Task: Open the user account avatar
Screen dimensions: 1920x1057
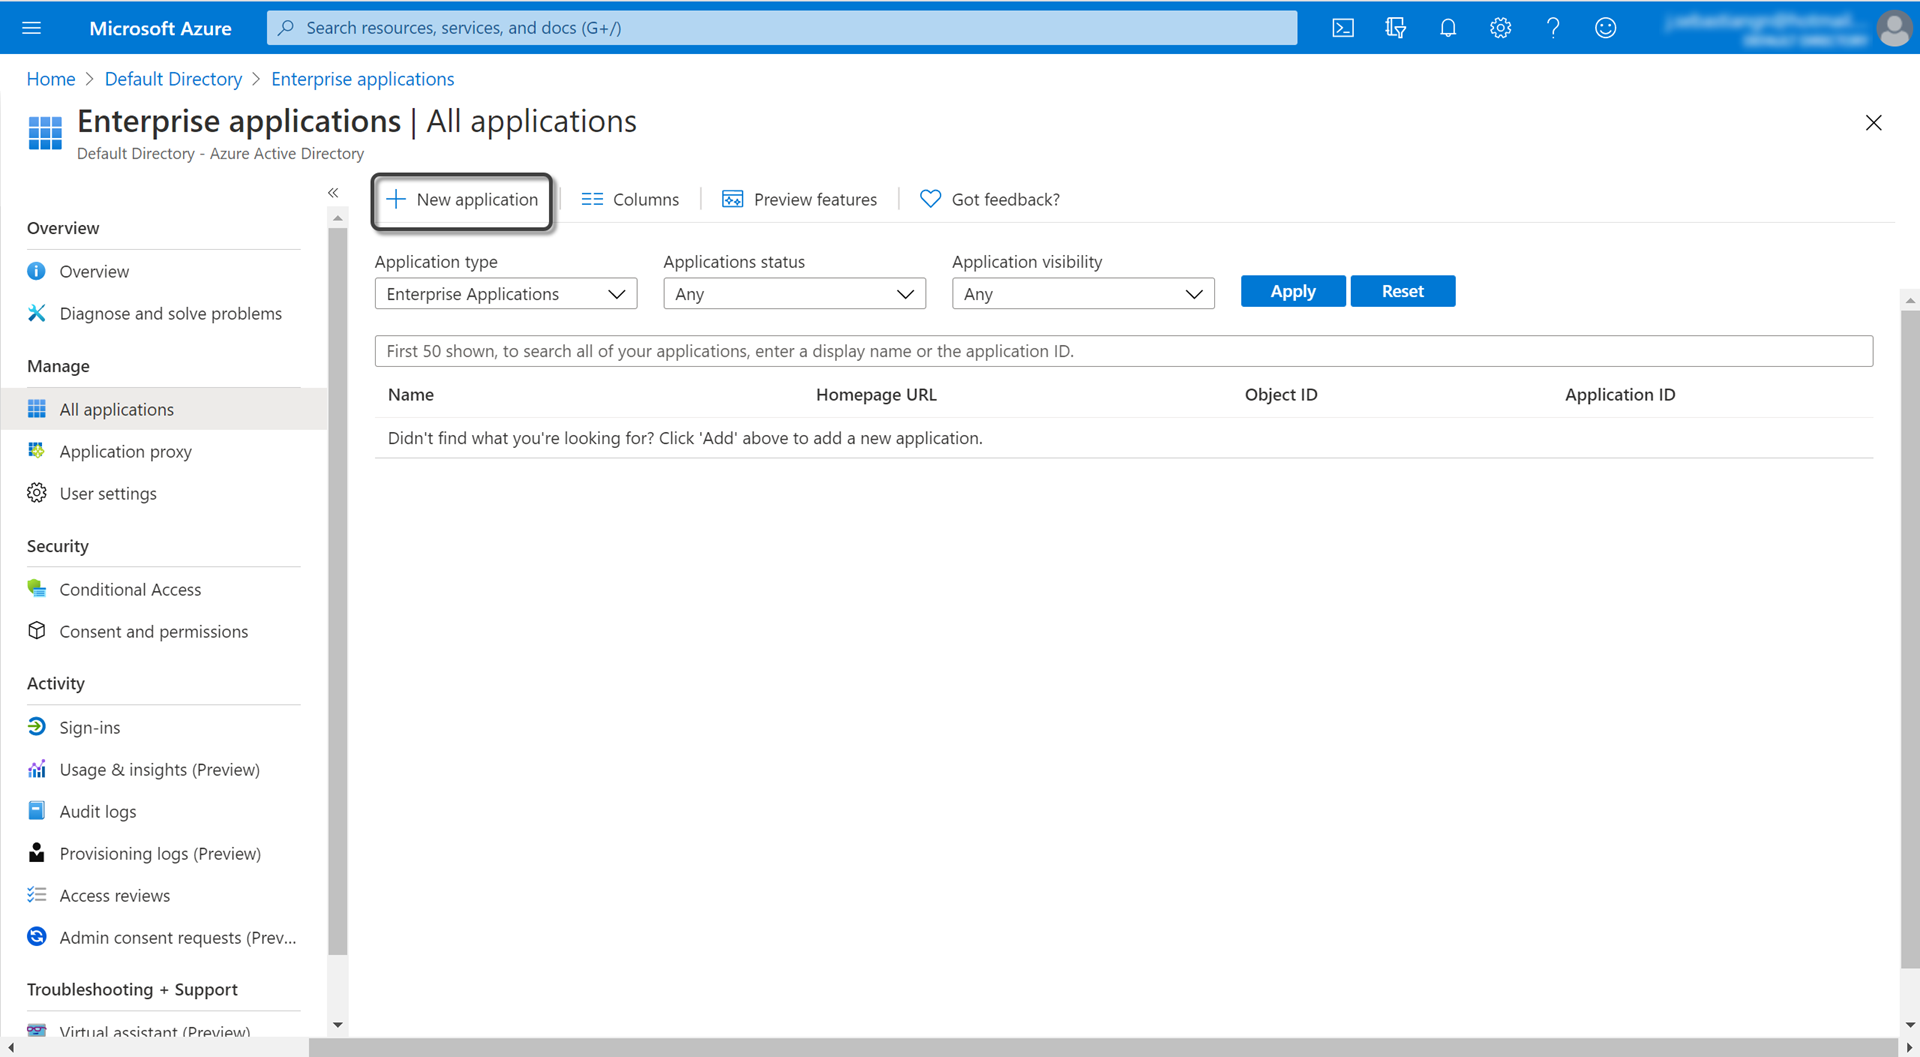Action: click(x=1894, y=28)
